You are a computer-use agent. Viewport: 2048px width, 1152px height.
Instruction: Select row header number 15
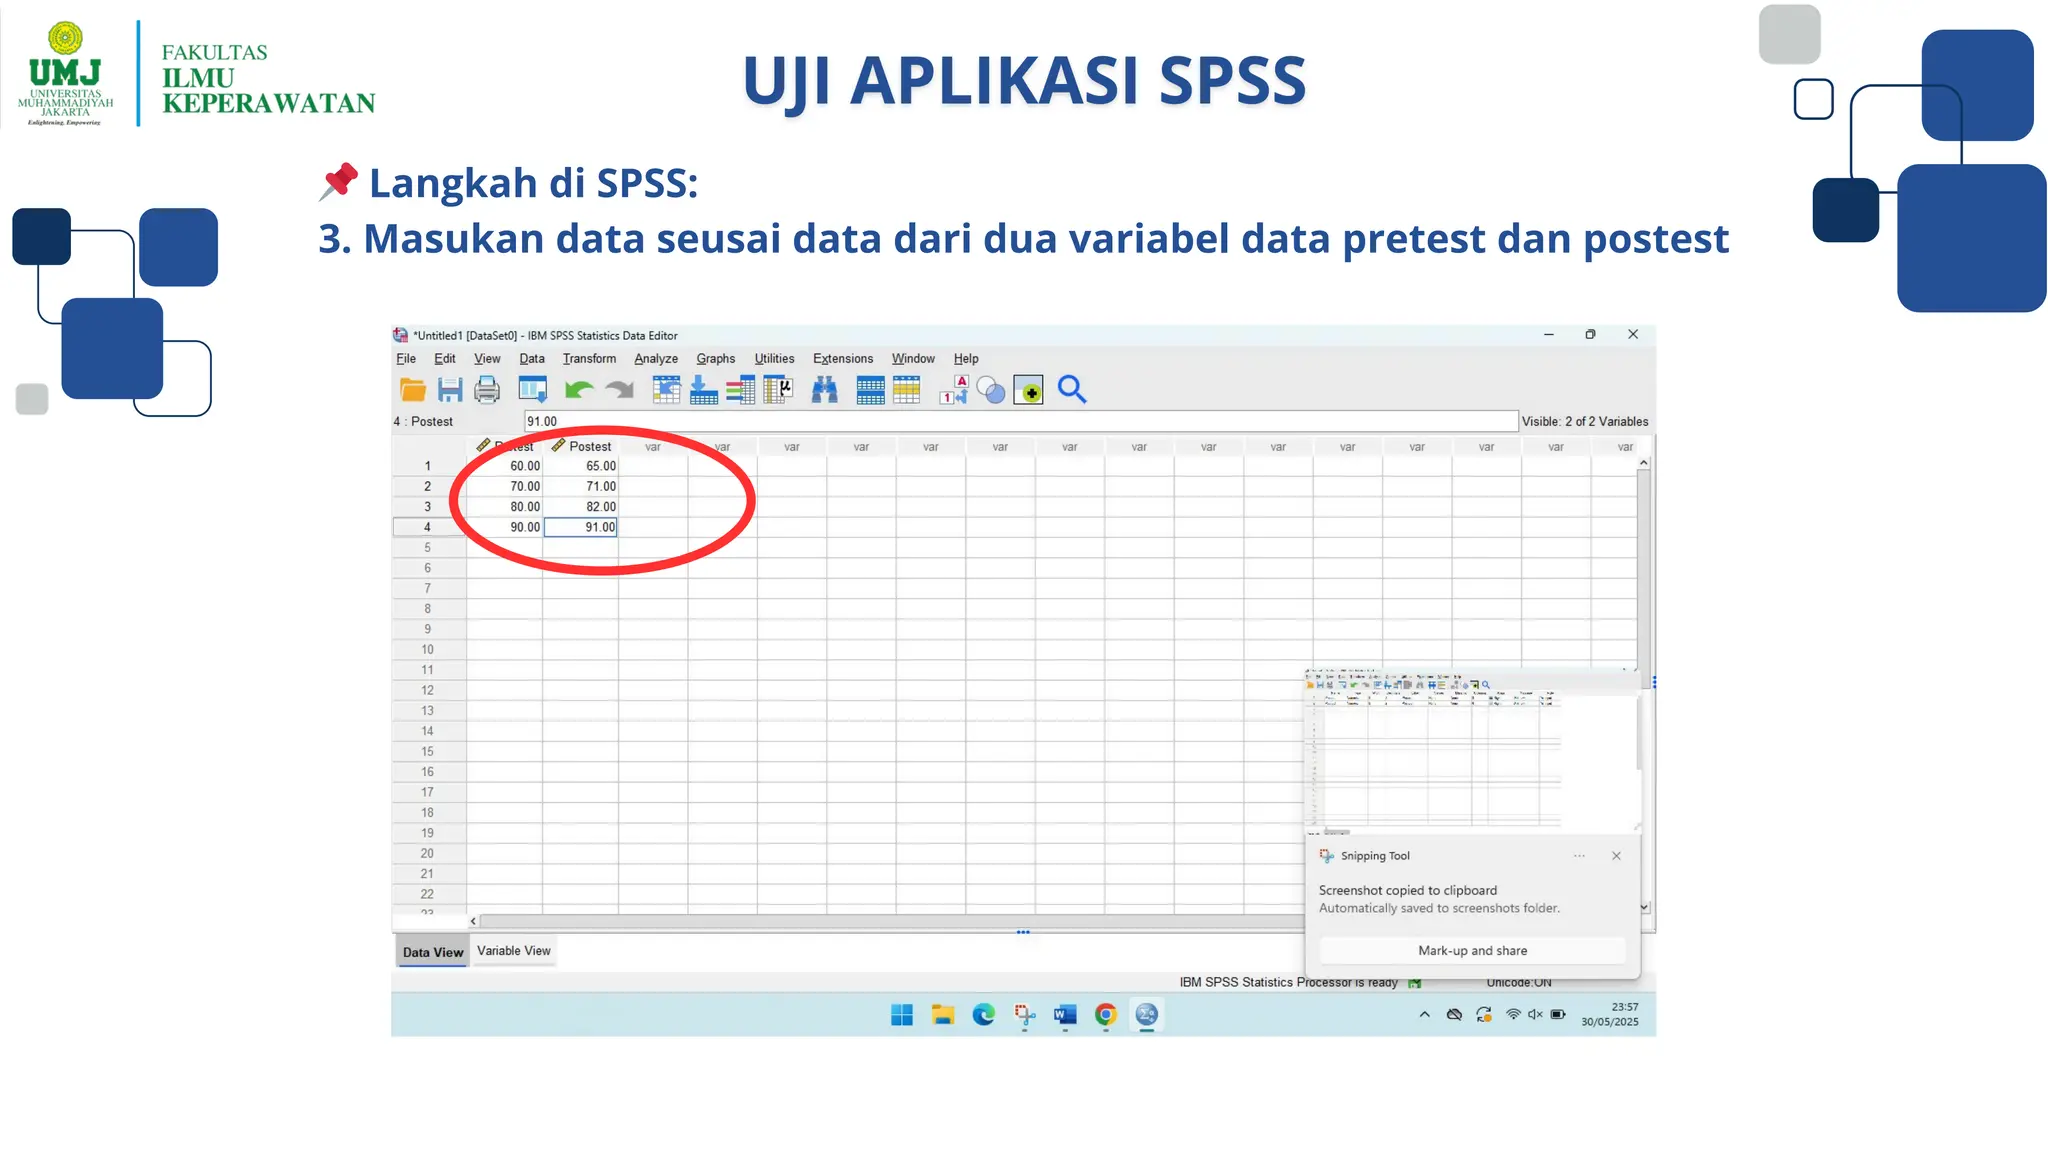pos(428,752)
